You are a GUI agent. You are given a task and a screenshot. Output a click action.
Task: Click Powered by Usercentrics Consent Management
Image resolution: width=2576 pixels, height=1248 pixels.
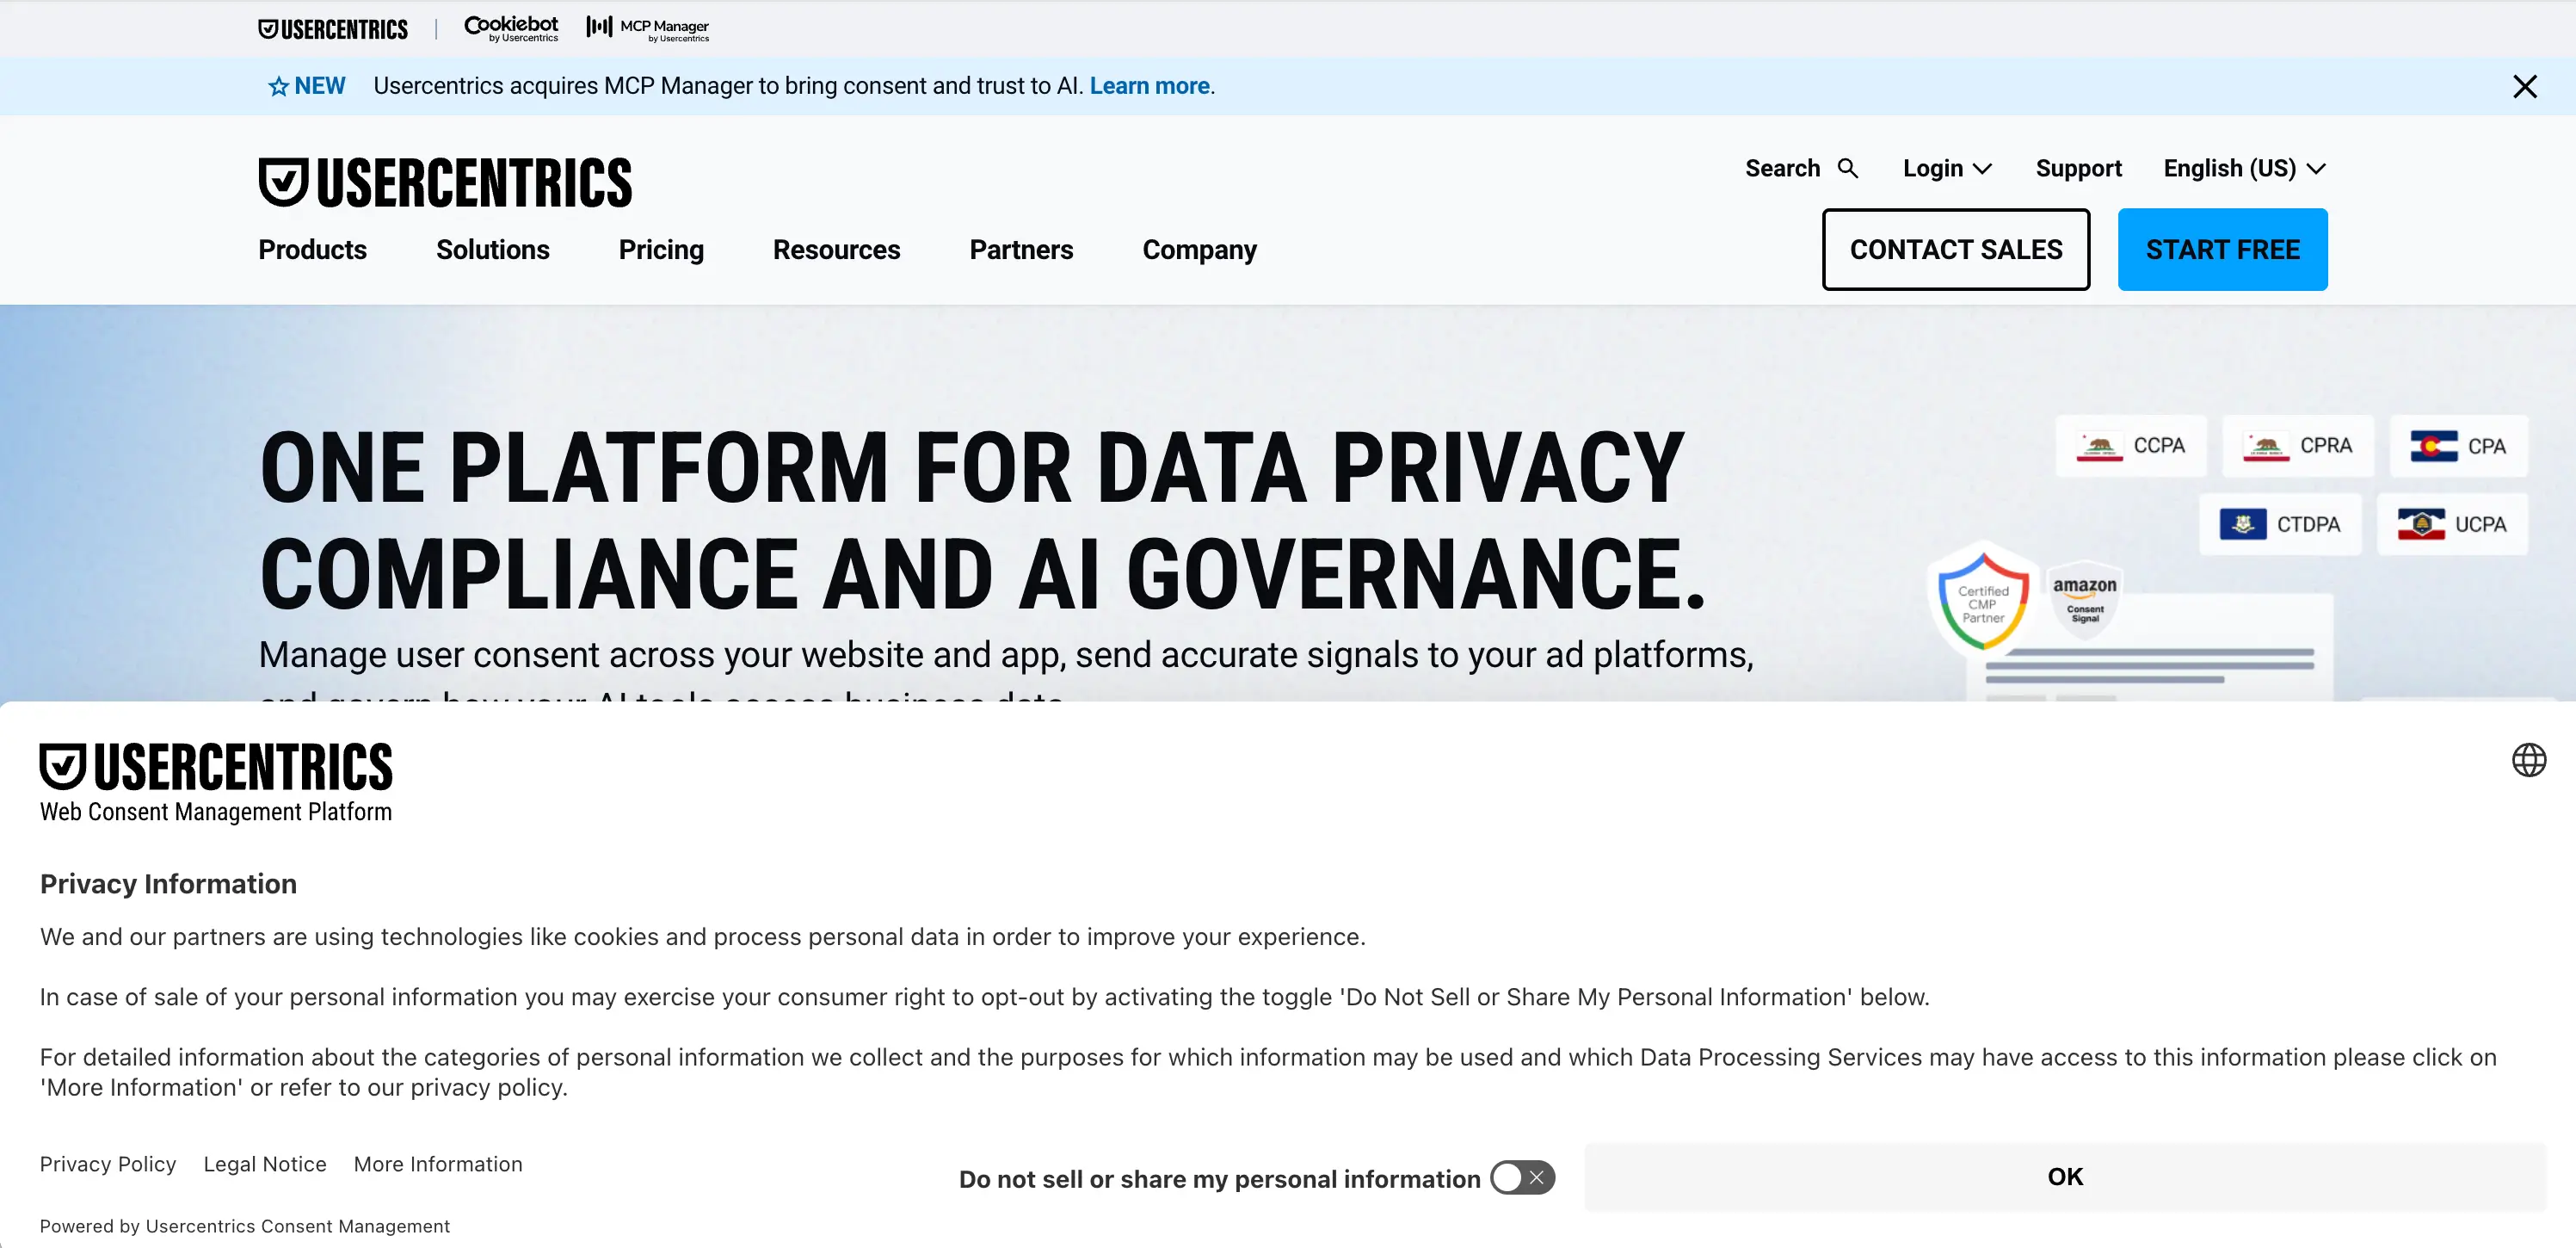pyautogui.click(x=245, y=1226)
